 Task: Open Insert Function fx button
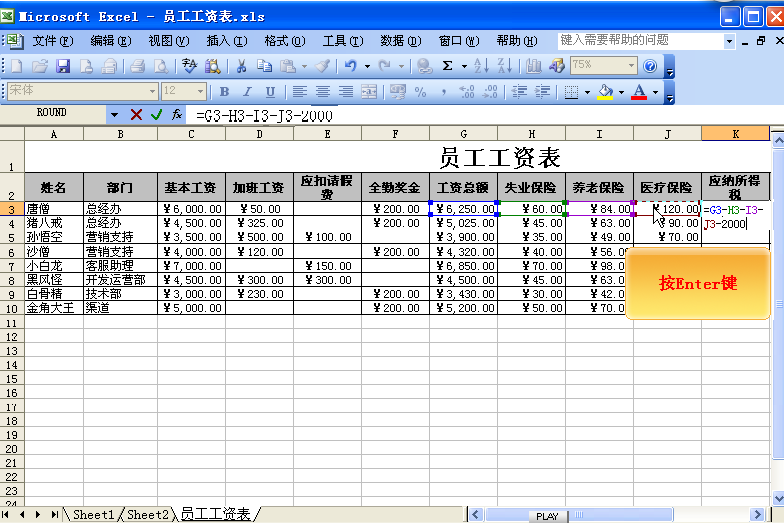[x=176, y=115]
